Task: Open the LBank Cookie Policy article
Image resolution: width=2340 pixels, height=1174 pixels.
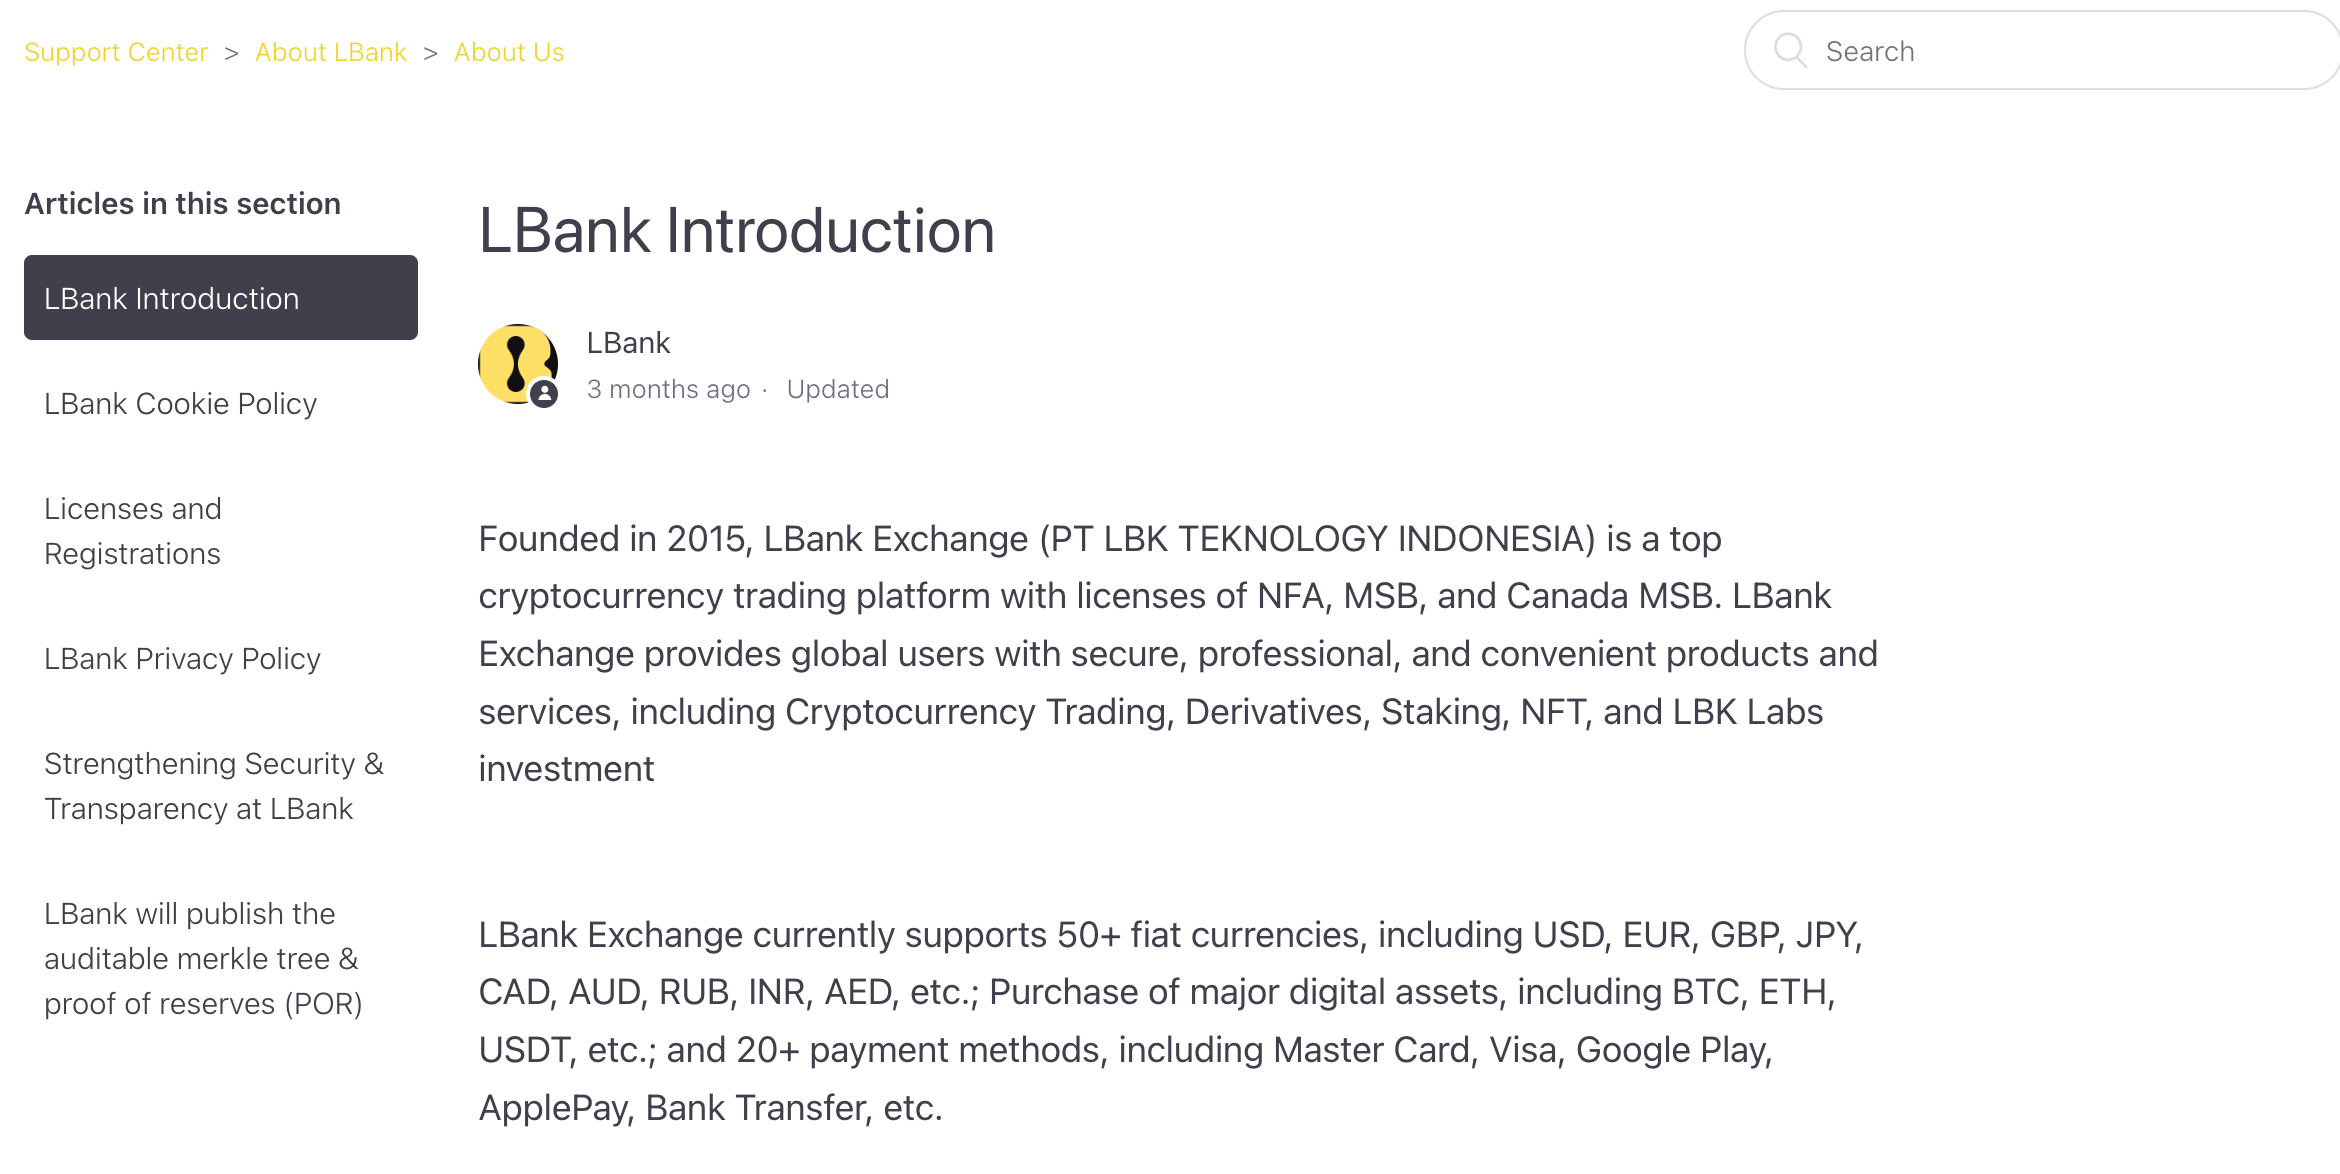Action: (x=180, y=403)
